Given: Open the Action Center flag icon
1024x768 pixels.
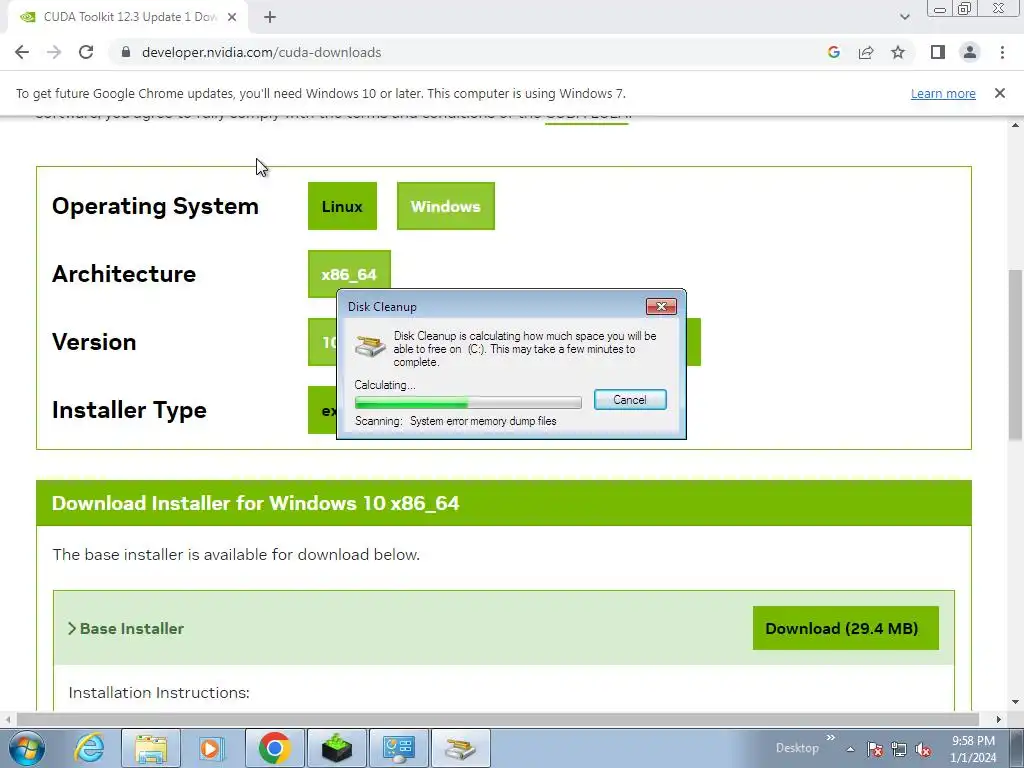Looking at the screenshot, I should tap(875, 750).
